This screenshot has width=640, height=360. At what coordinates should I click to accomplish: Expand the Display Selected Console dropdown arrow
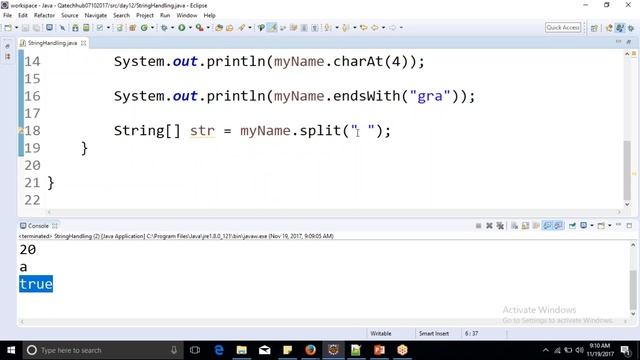click(592, 226)
